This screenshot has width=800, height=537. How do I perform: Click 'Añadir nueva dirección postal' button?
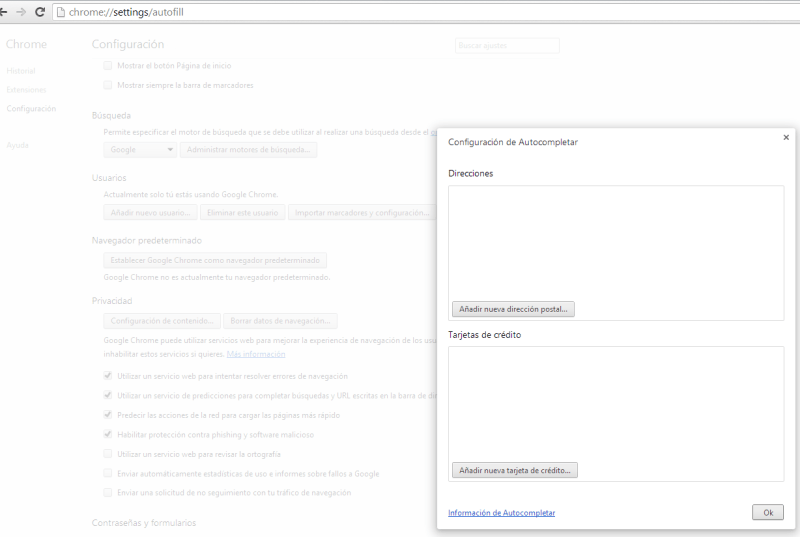513,309
